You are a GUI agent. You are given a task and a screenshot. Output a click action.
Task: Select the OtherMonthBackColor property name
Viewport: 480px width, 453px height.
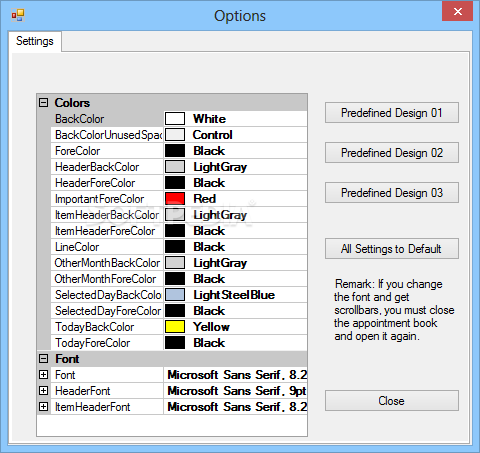tap(107, 263)
